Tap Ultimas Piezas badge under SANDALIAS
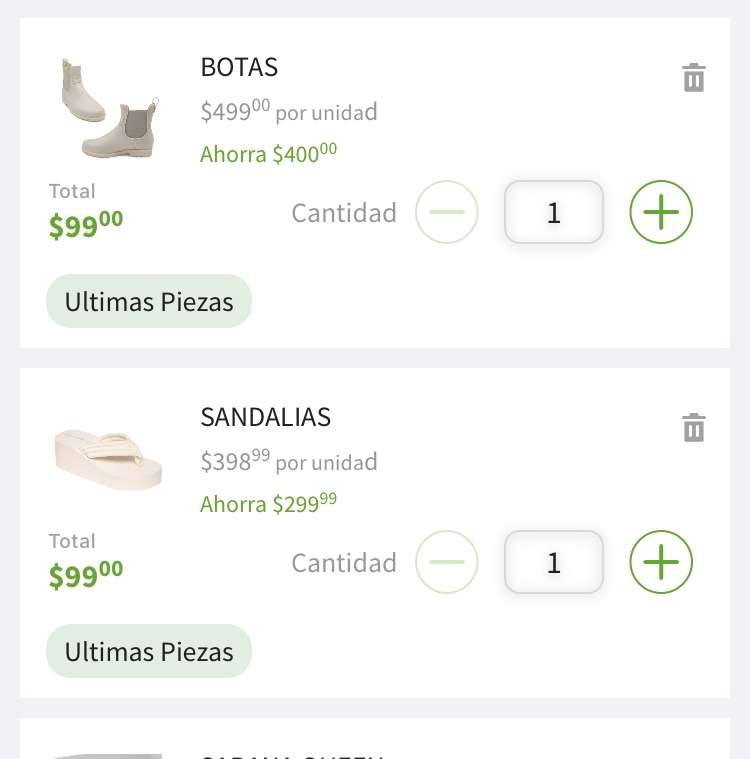750x759 pixels. click(149, 651)
